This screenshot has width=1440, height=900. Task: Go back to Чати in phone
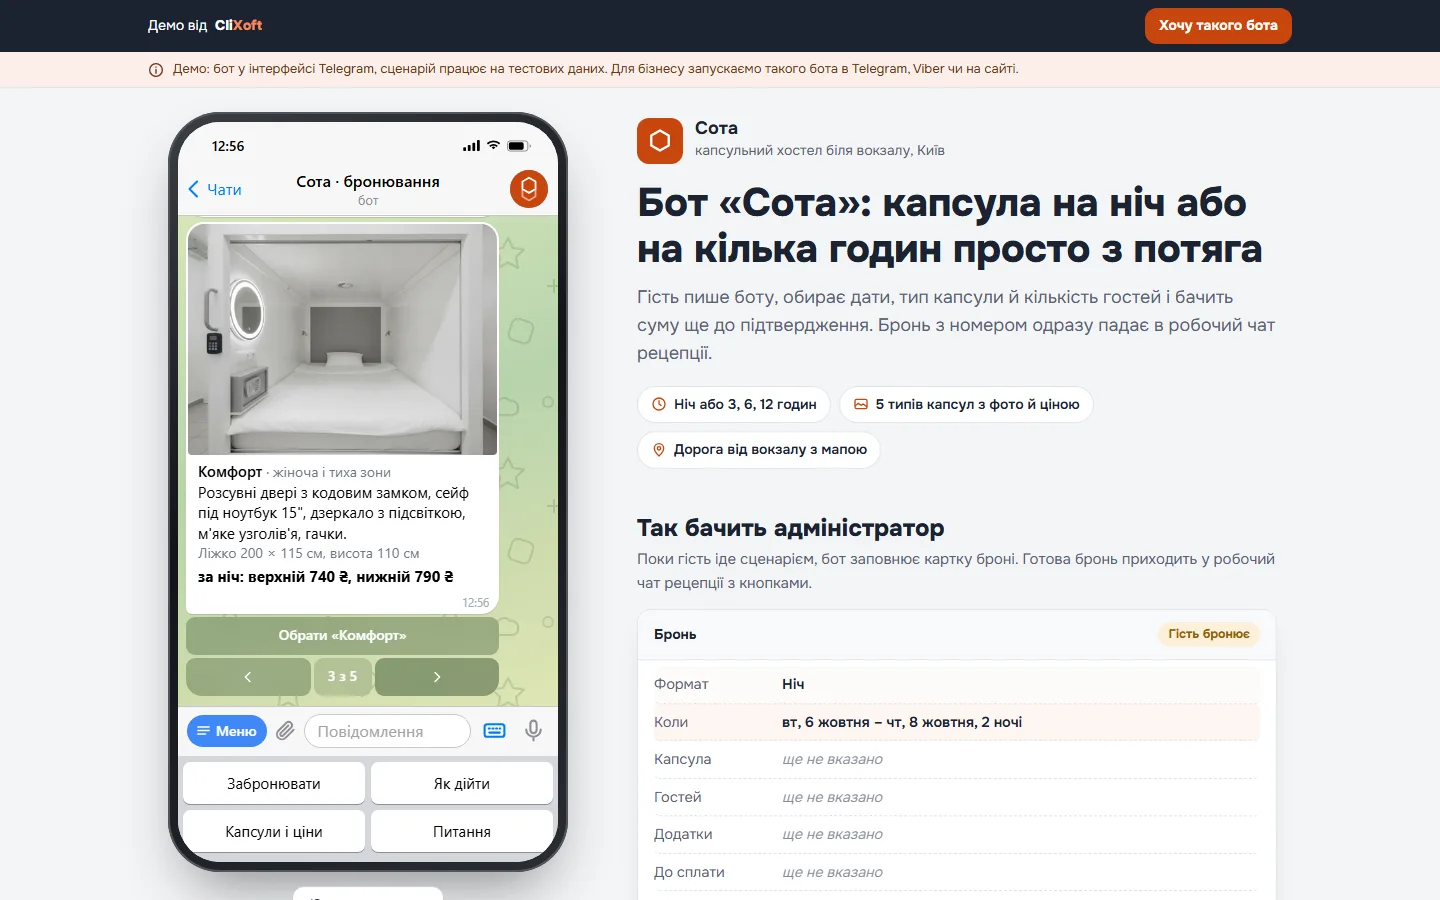pos(215,189)
